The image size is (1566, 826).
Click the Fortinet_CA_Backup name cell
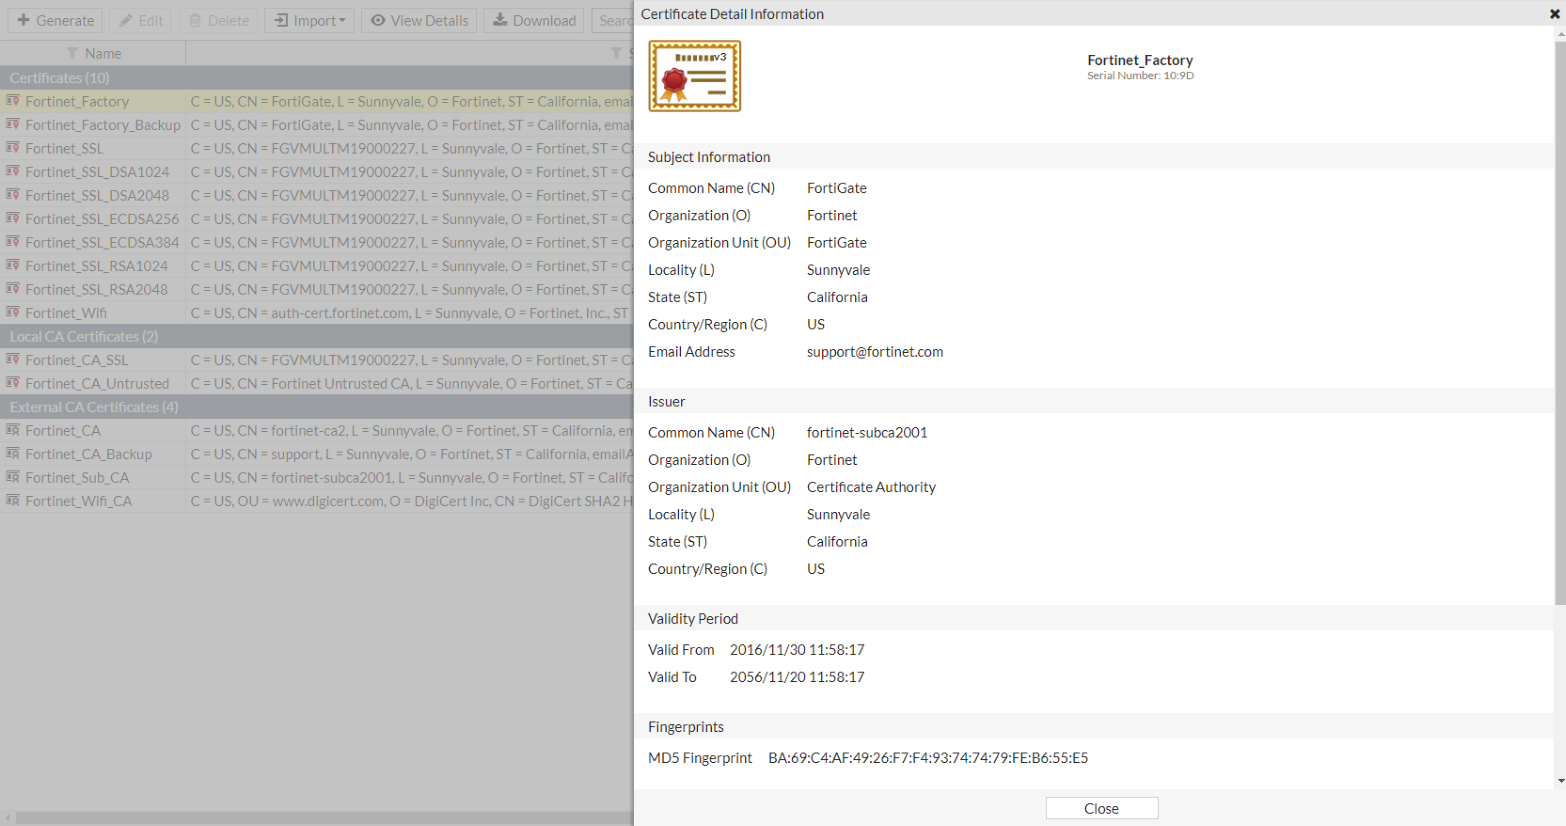point(88,454)
